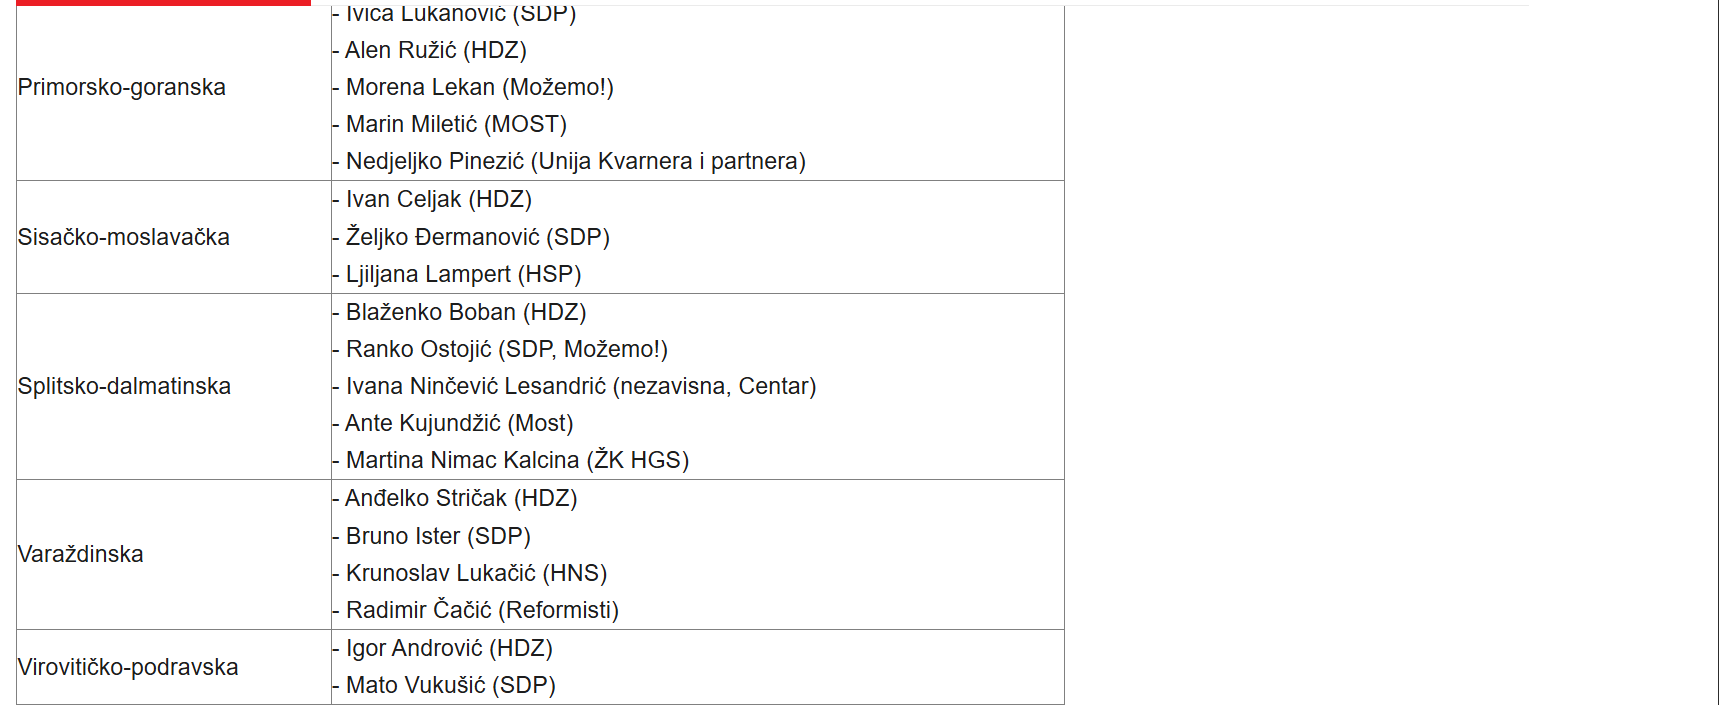Select the Željko Đermanović (SDP) line
This screenshot has height=705, width=1719.
tap(477, 237)
